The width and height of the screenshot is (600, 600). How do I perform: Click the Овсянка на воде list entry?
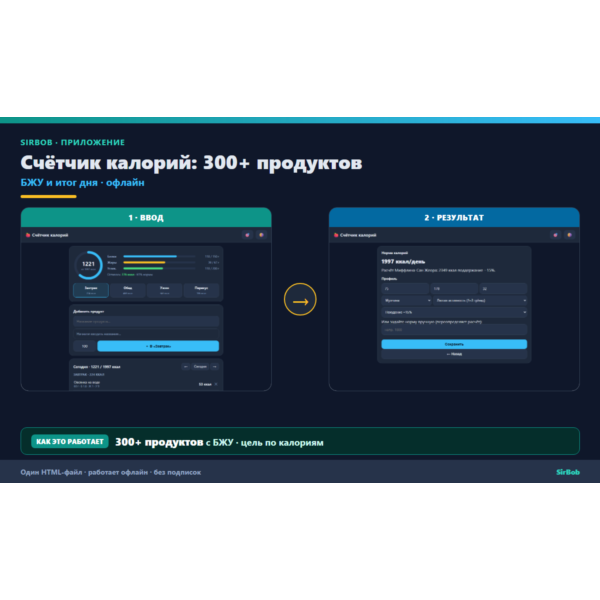pyautogui.click(x=146, y=384)
